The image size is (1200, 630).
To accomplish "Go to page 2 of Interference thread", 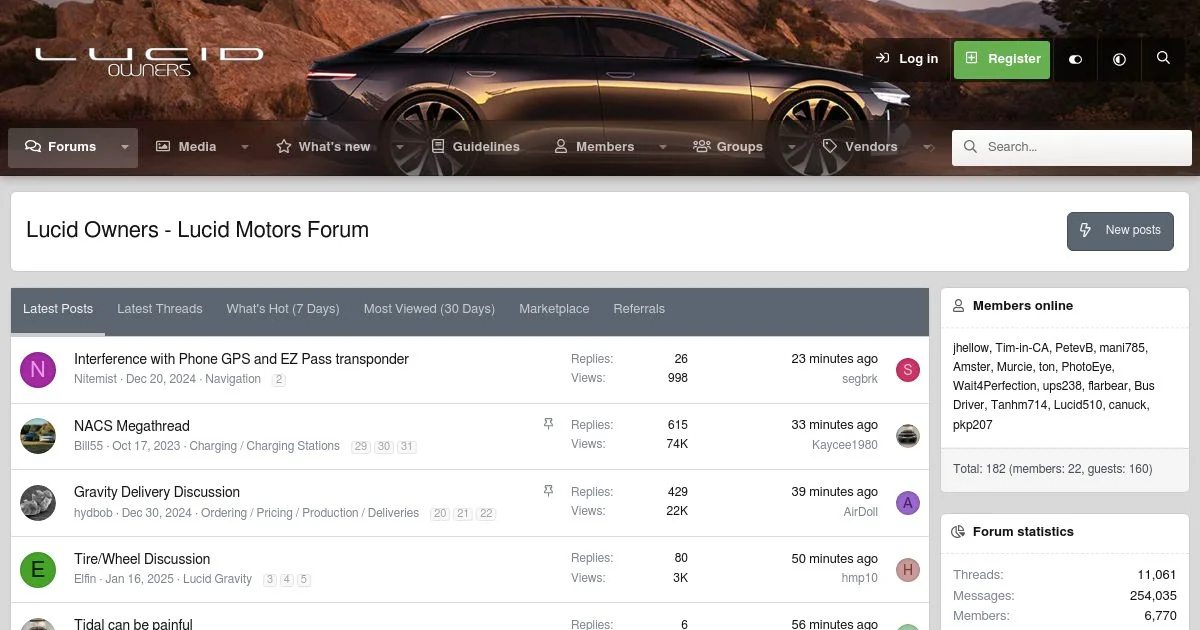I will 279,380.
